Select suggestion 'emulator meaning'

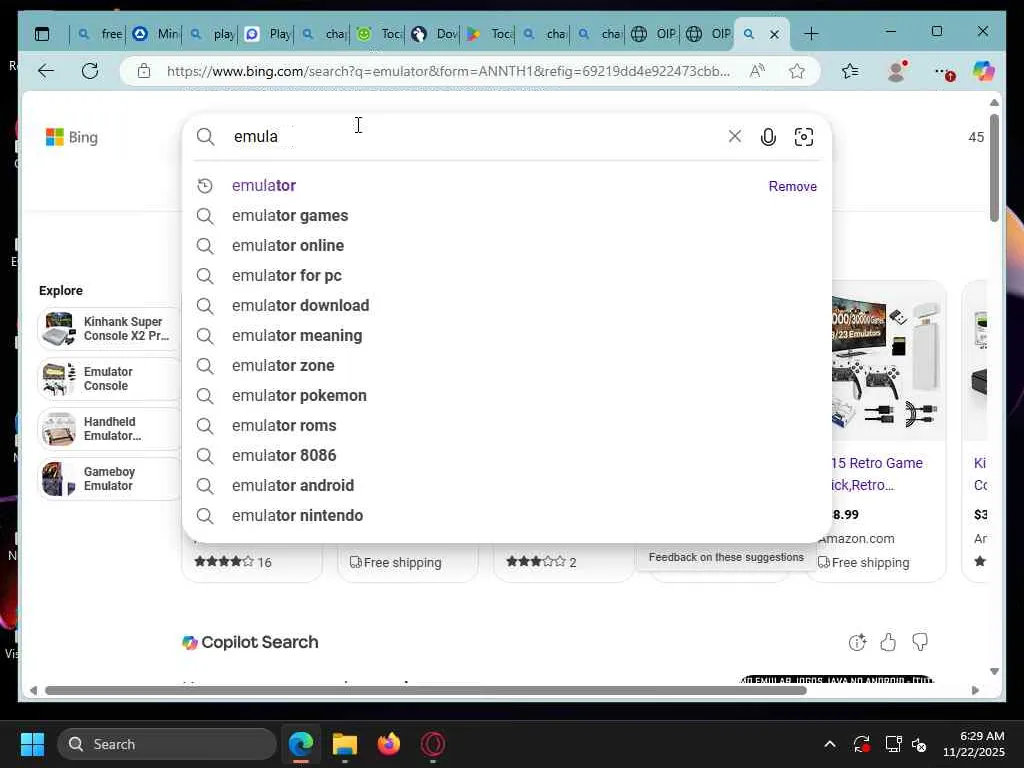coord(506,336)
